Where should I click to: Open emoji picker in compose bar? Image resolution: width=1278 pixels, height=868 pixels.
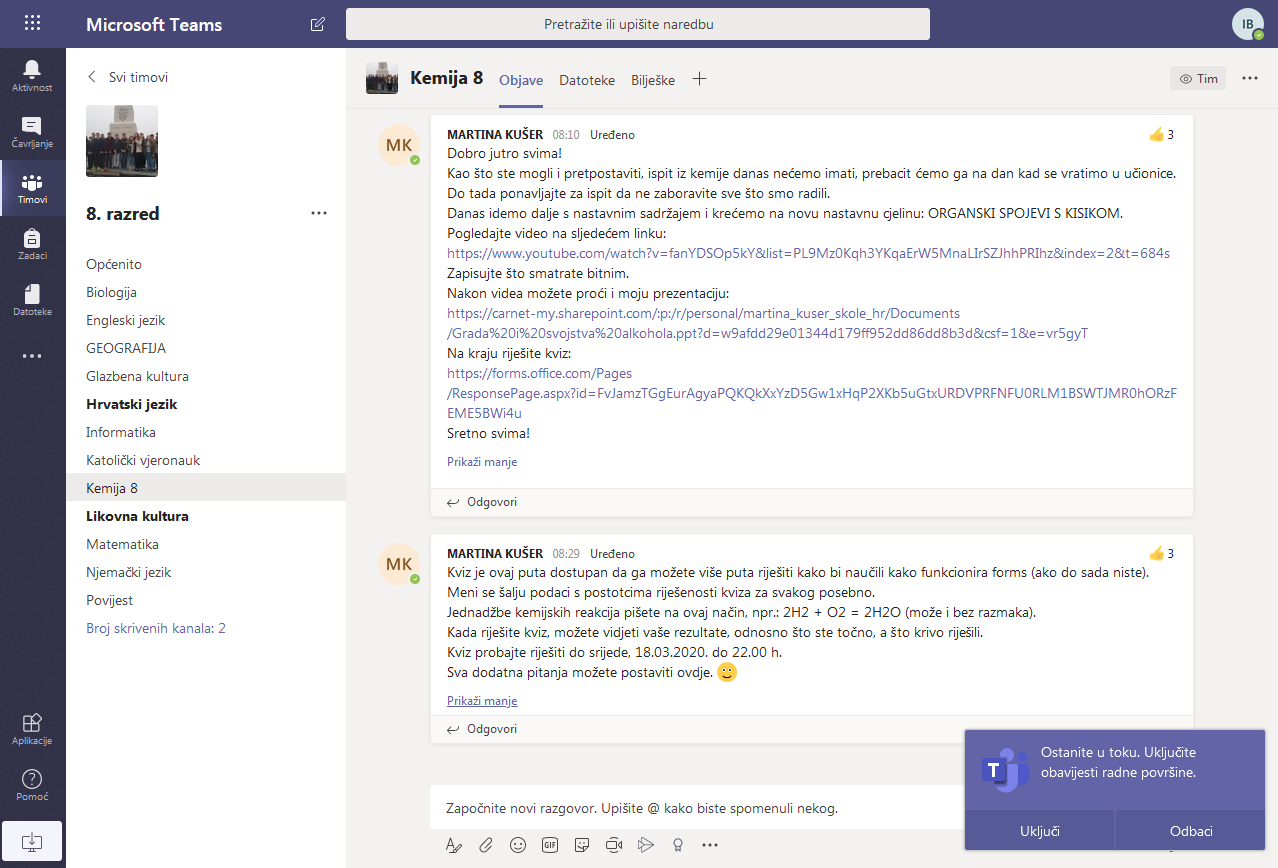tap(518, 845)
